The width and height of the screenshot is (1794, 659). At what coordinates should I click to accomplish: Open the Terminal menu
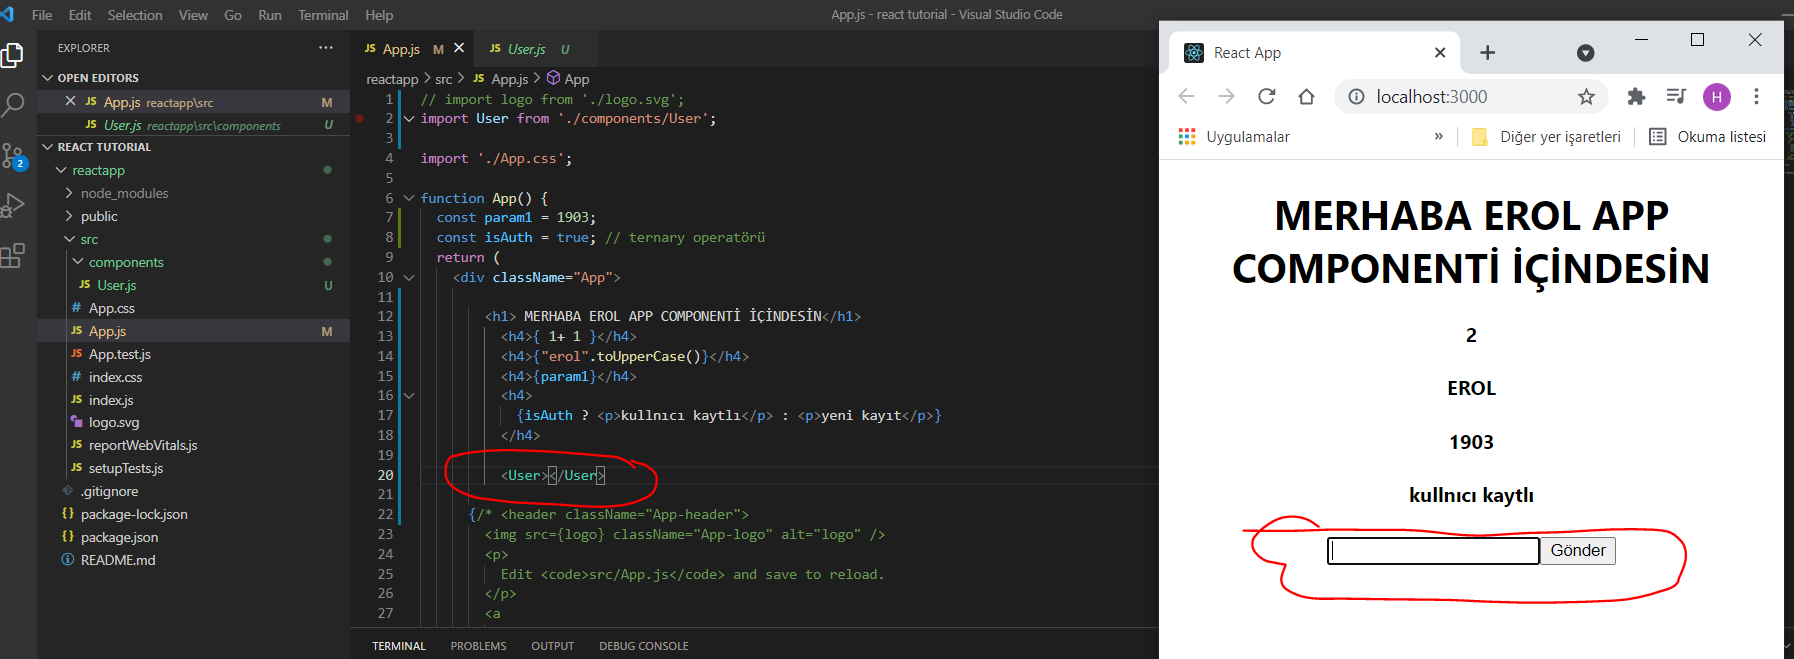coord(323,15)
